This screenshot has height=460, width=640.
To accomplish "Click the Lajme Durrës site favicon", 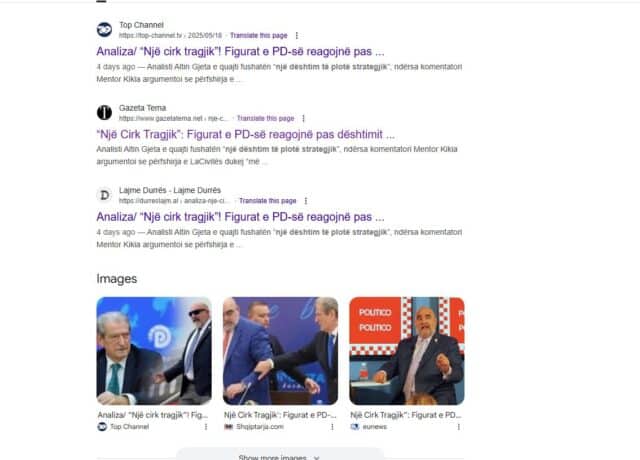I will (x=104, y=195).
